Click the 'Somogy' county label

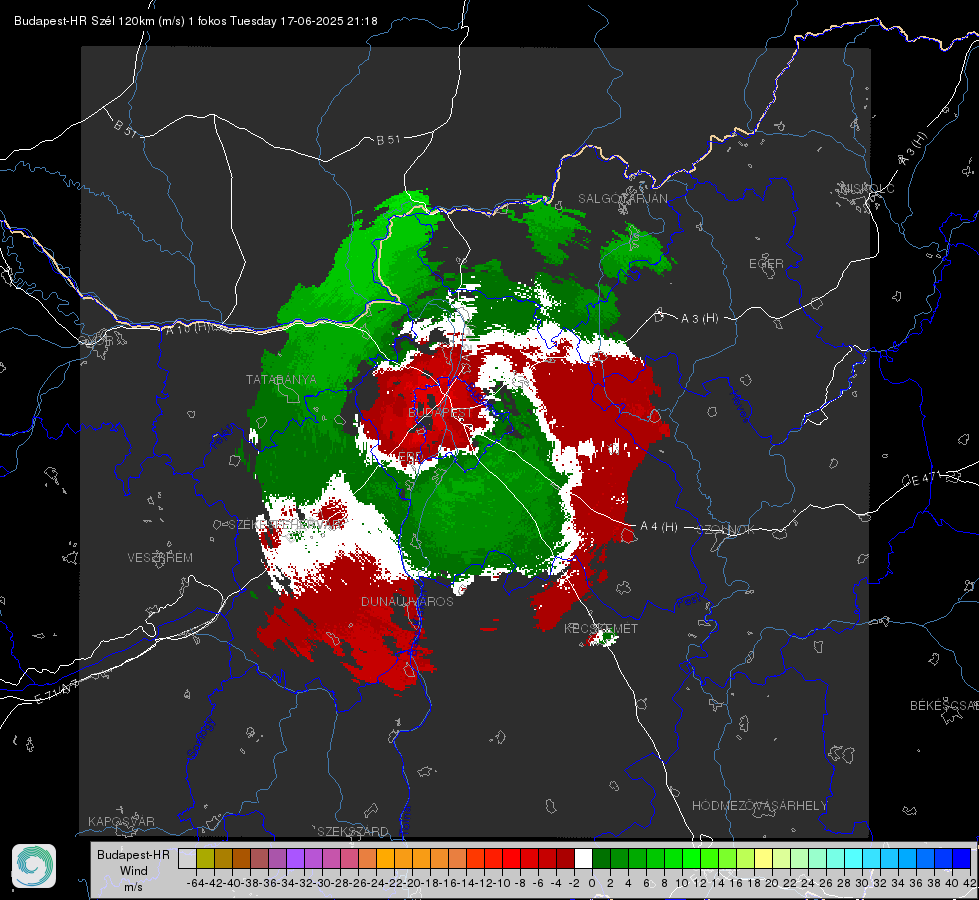tap(200, 738)
